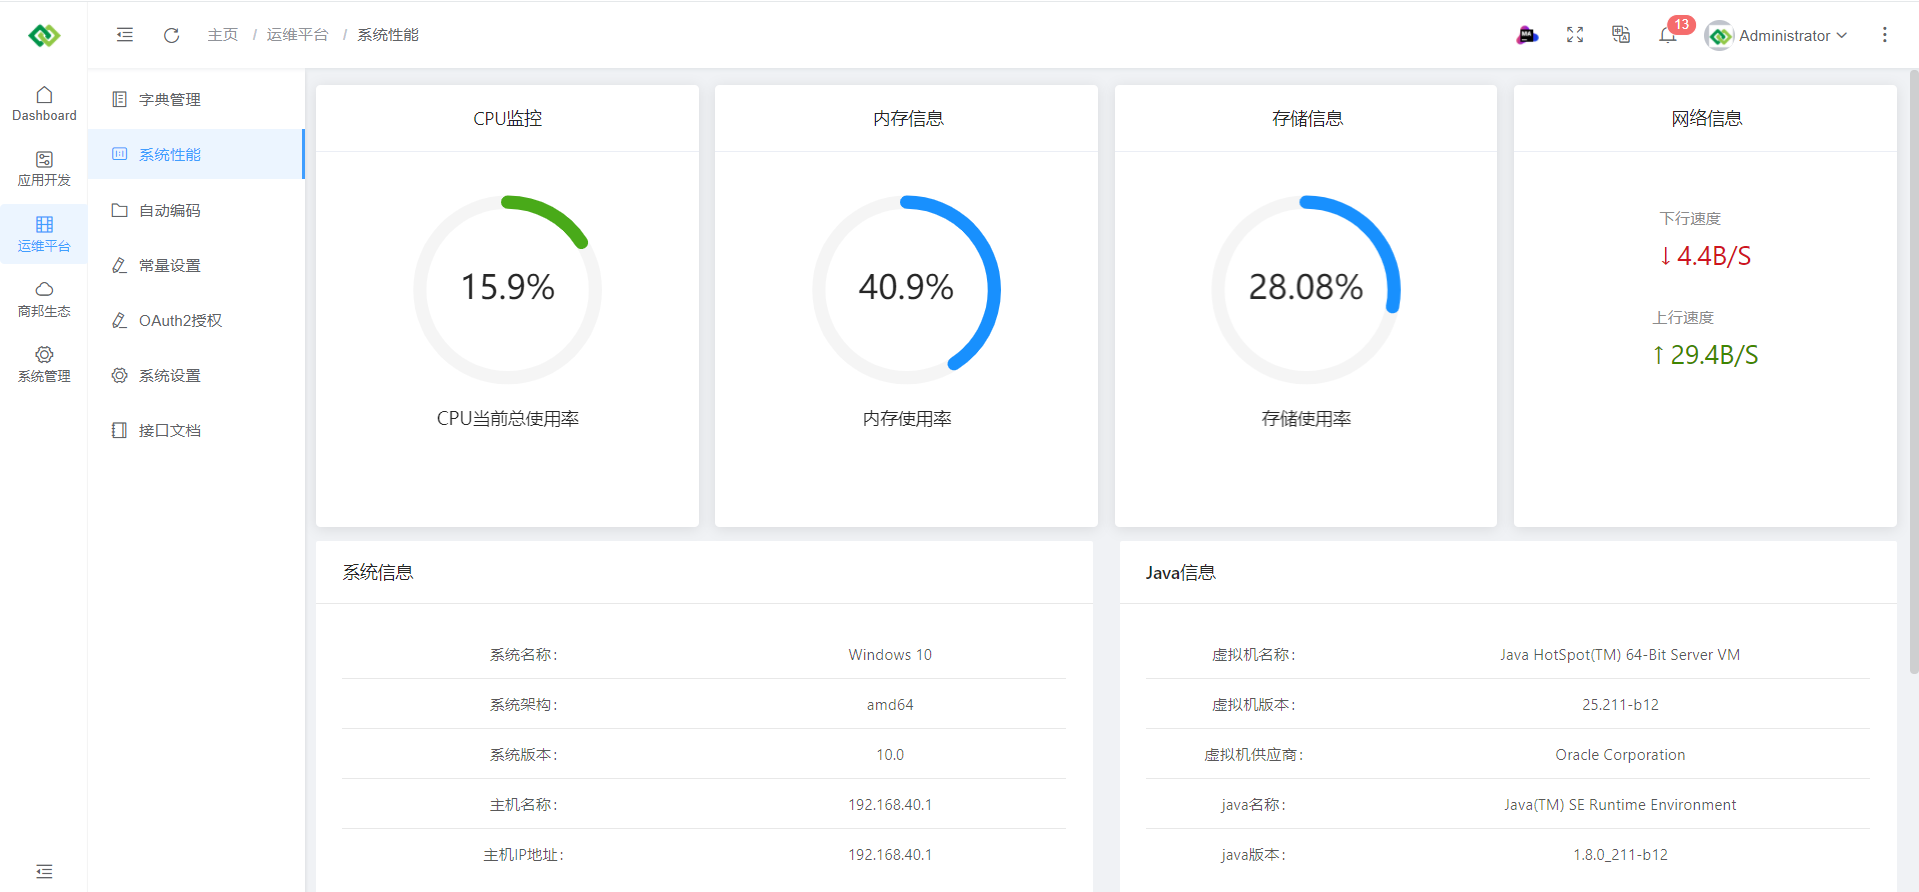The image size is (1919, 892).
Task: Toggle sidebar with bottom-left collapse icon
Action: click(44, 871)
